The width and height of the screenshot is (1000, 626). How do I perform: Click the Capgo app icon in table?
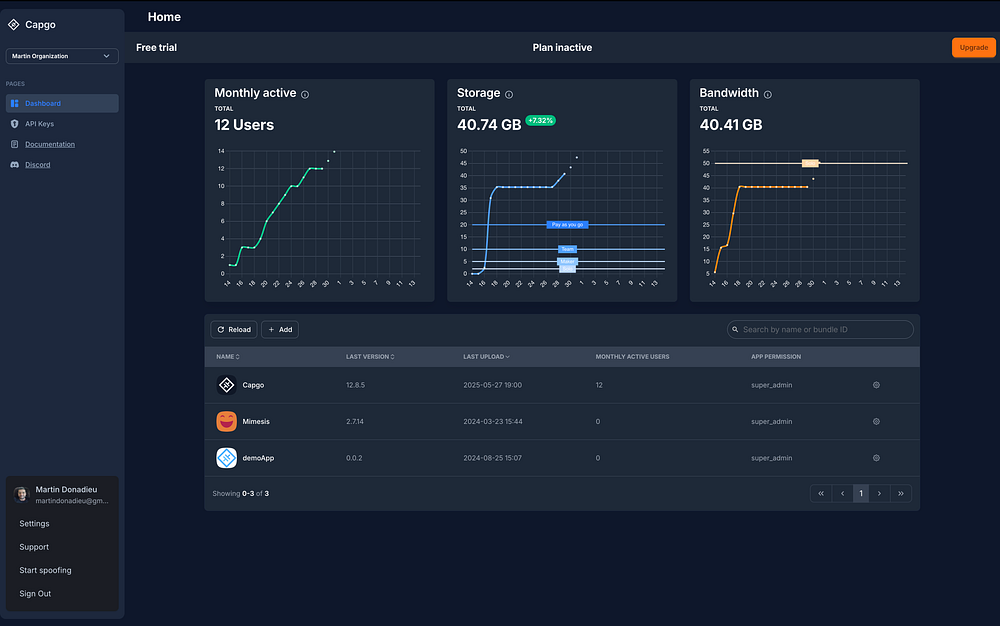(226, 385)
